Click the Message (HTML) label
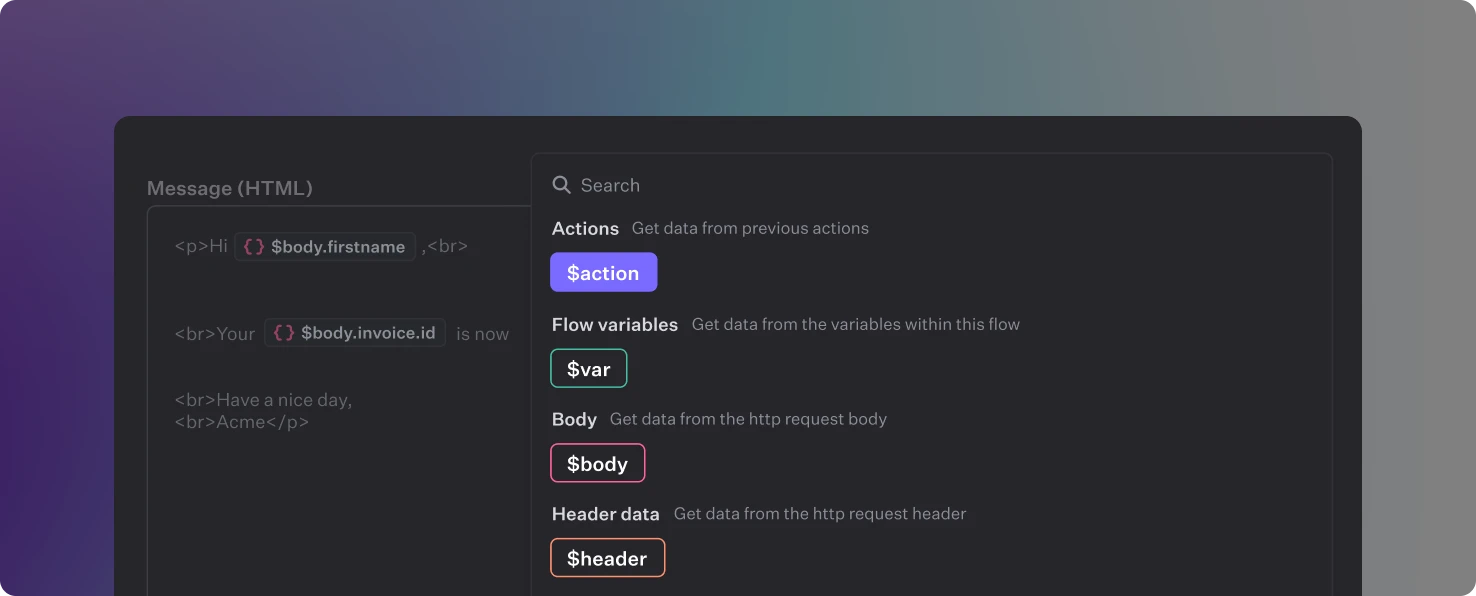Image resolution: width=1476 pixels, height=596 pixels. 229,188
